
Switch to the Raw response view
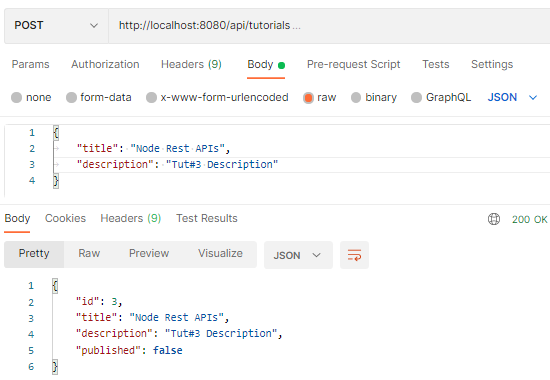coord(89,253)
